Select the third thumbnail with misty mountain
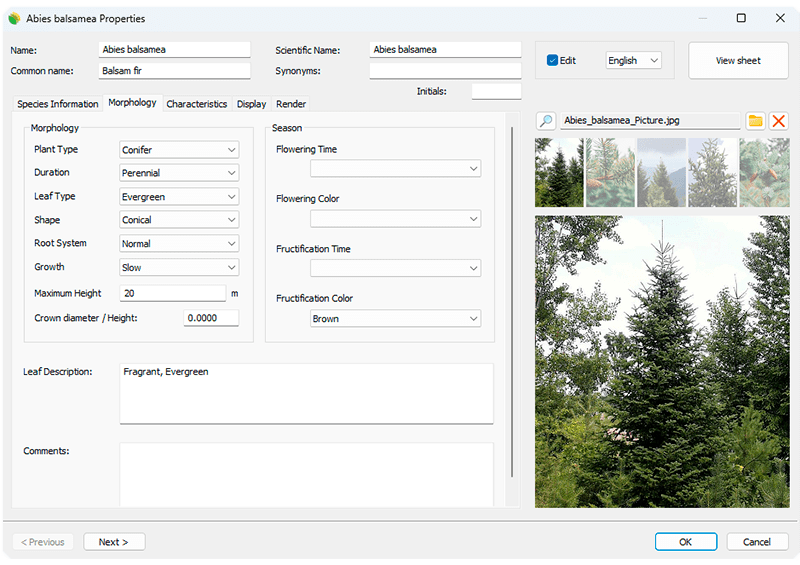This screenshot has width=800, height=565. (661, 173)
